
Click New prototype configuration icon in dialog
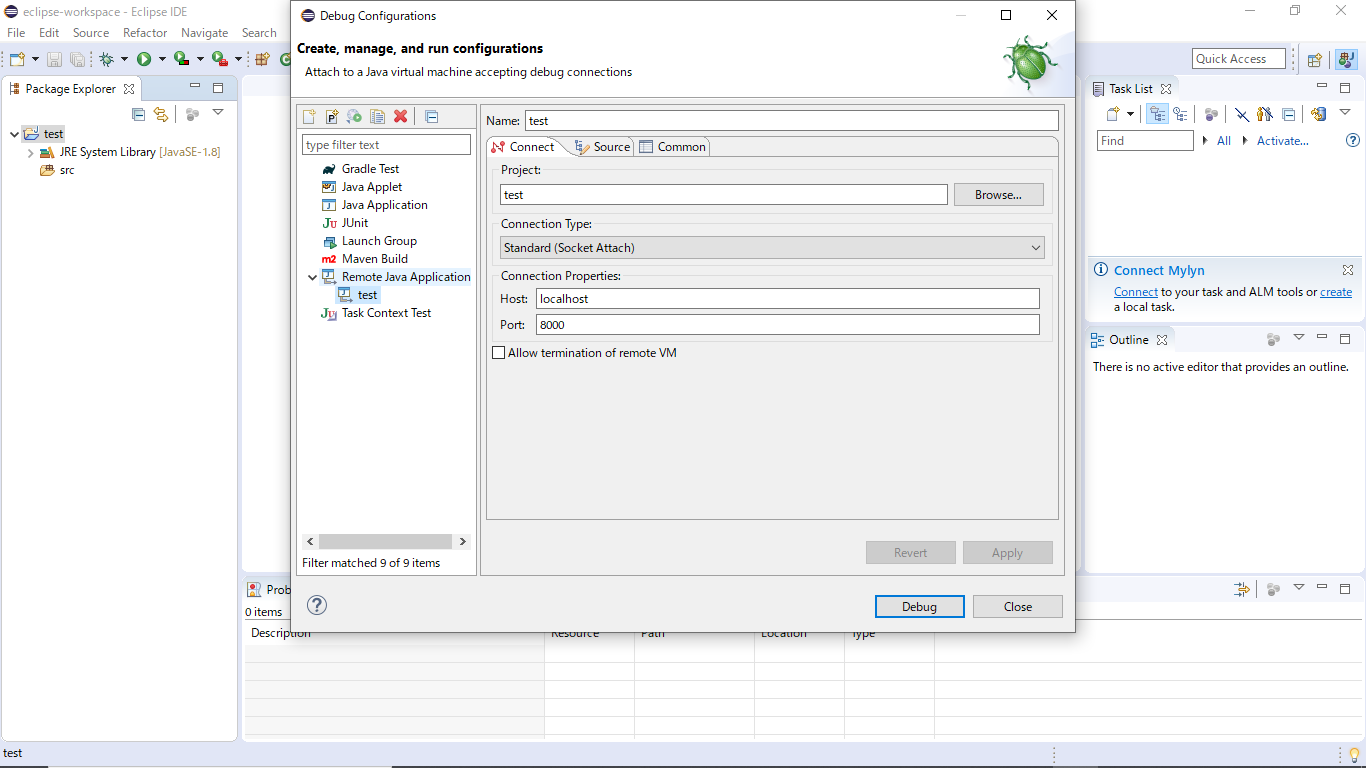coord(332,117)
